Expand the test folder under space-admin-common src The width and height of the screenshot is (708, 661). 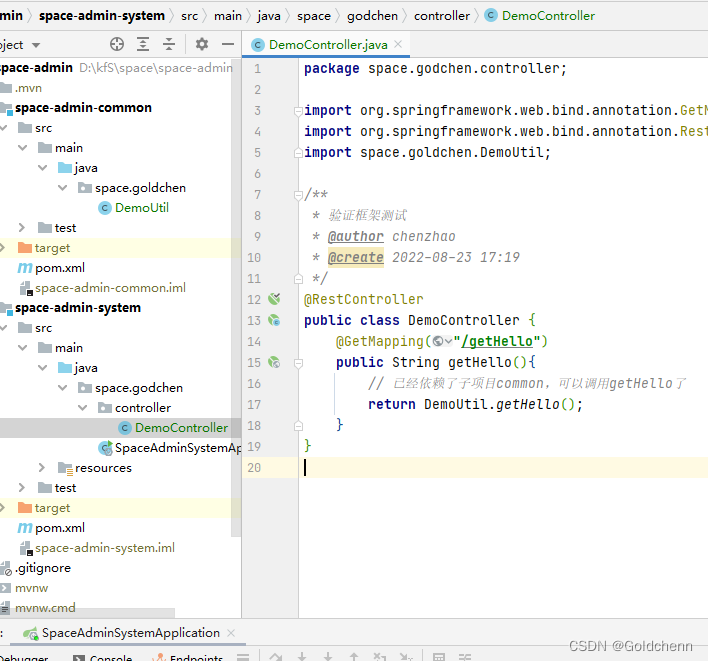(23, 228)
